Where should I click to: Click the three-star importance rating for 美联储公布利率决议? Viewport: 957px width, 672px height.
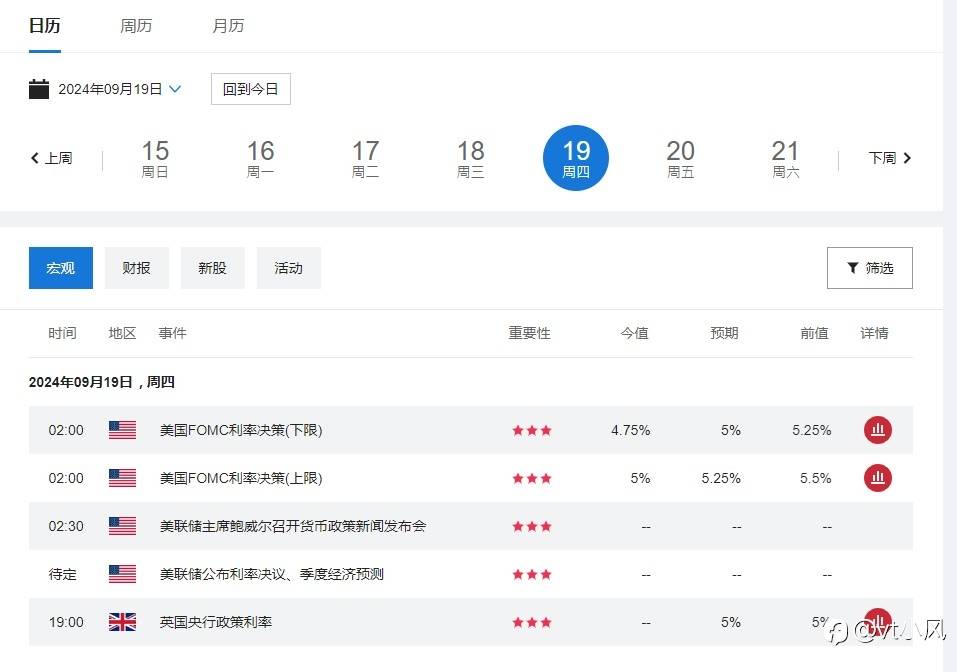coord(531,574)
